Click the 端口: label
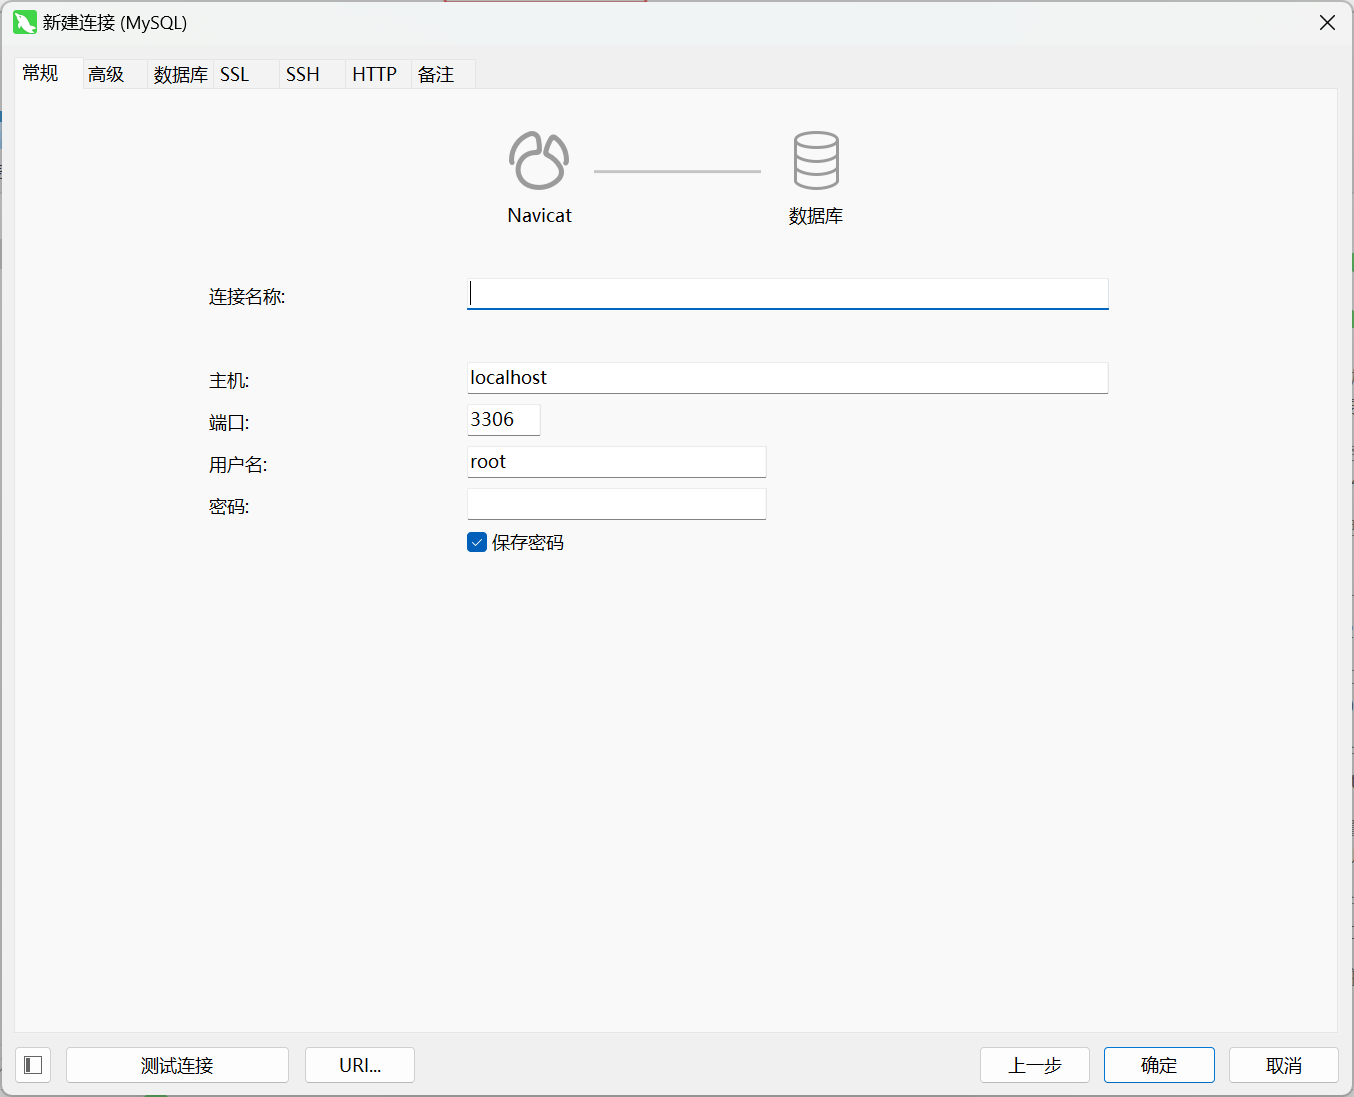Image resolution: width=1354 pixels, height=1097 pixels. pos(229,423)
